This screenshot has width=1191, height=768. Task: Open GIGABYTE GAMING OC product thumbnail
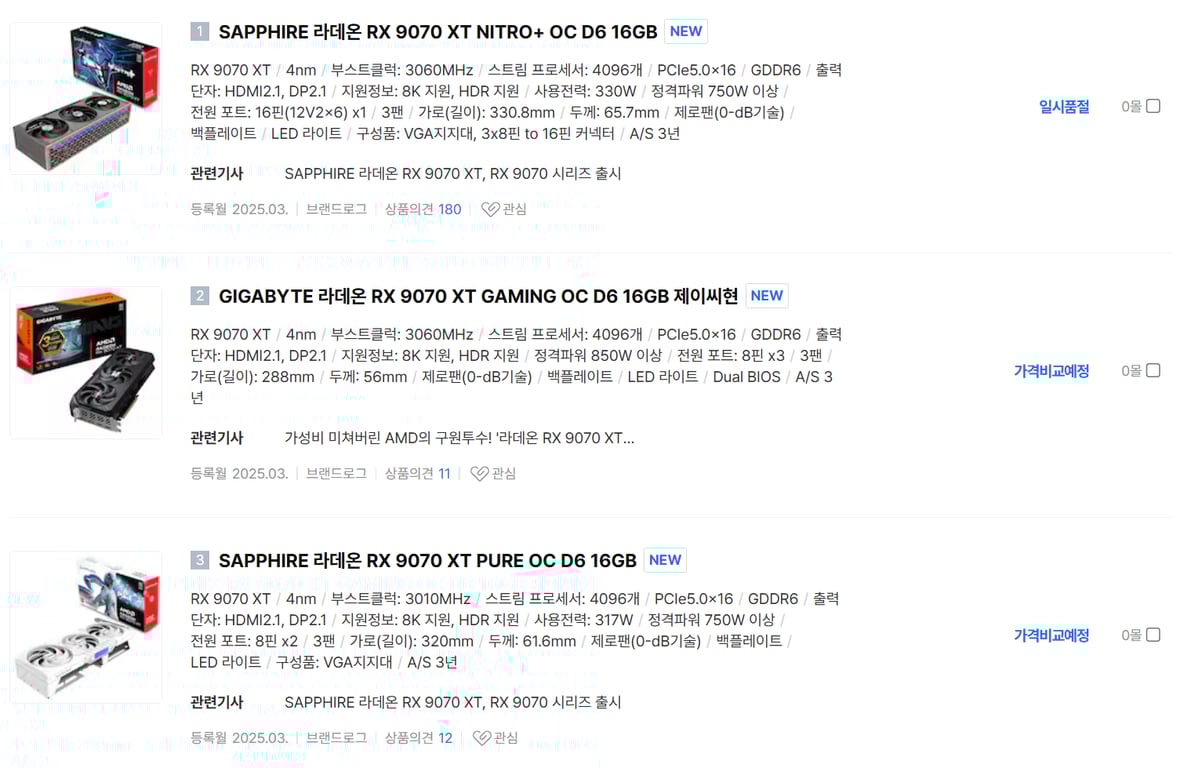(x=86, y=362)
